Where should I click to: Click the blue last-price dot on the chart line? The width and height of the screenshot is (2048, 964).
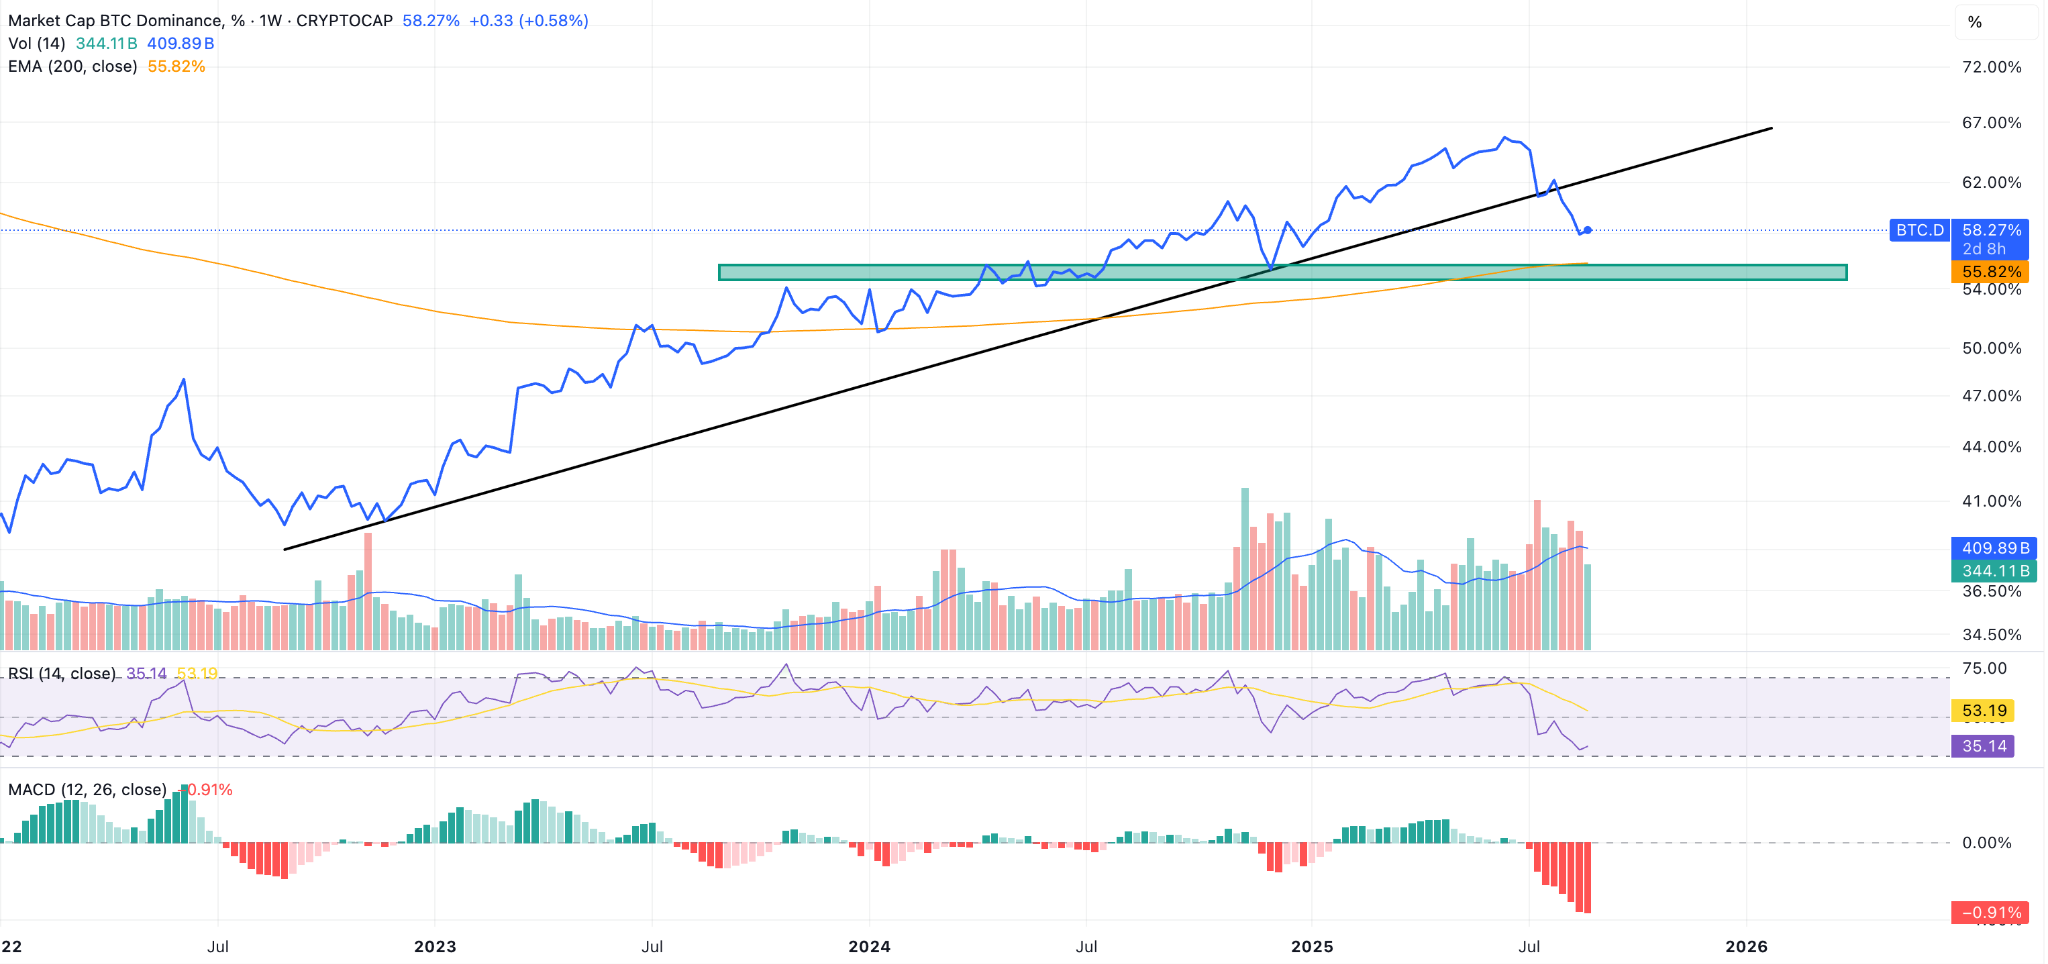pos(1588,230)
